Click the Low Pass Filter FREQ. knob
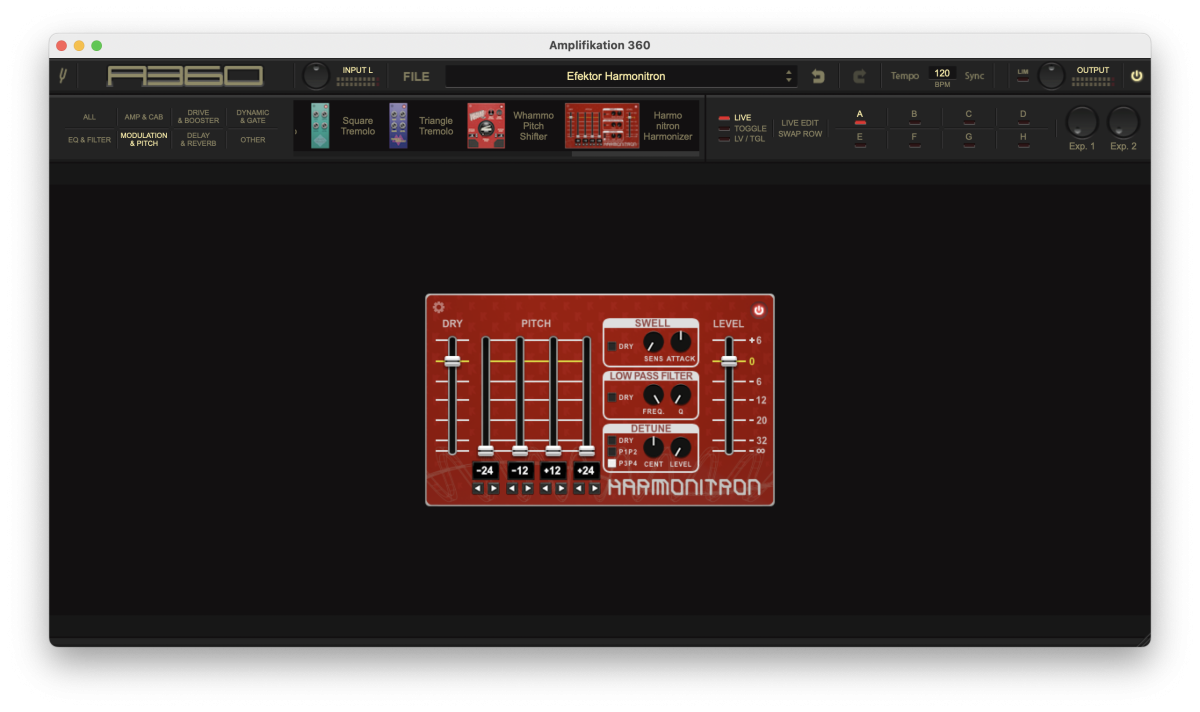This screenshot has height=712, width=1200. coord(653,395)
